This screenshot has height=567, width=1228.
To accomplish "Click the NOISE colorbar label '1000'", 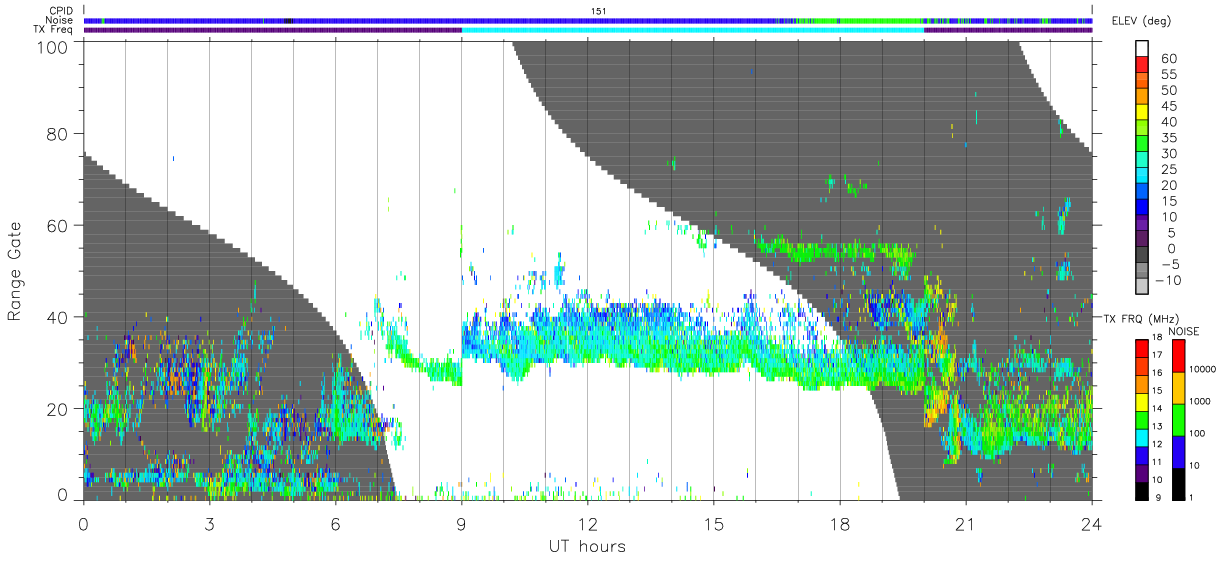I will (1201, 402).
